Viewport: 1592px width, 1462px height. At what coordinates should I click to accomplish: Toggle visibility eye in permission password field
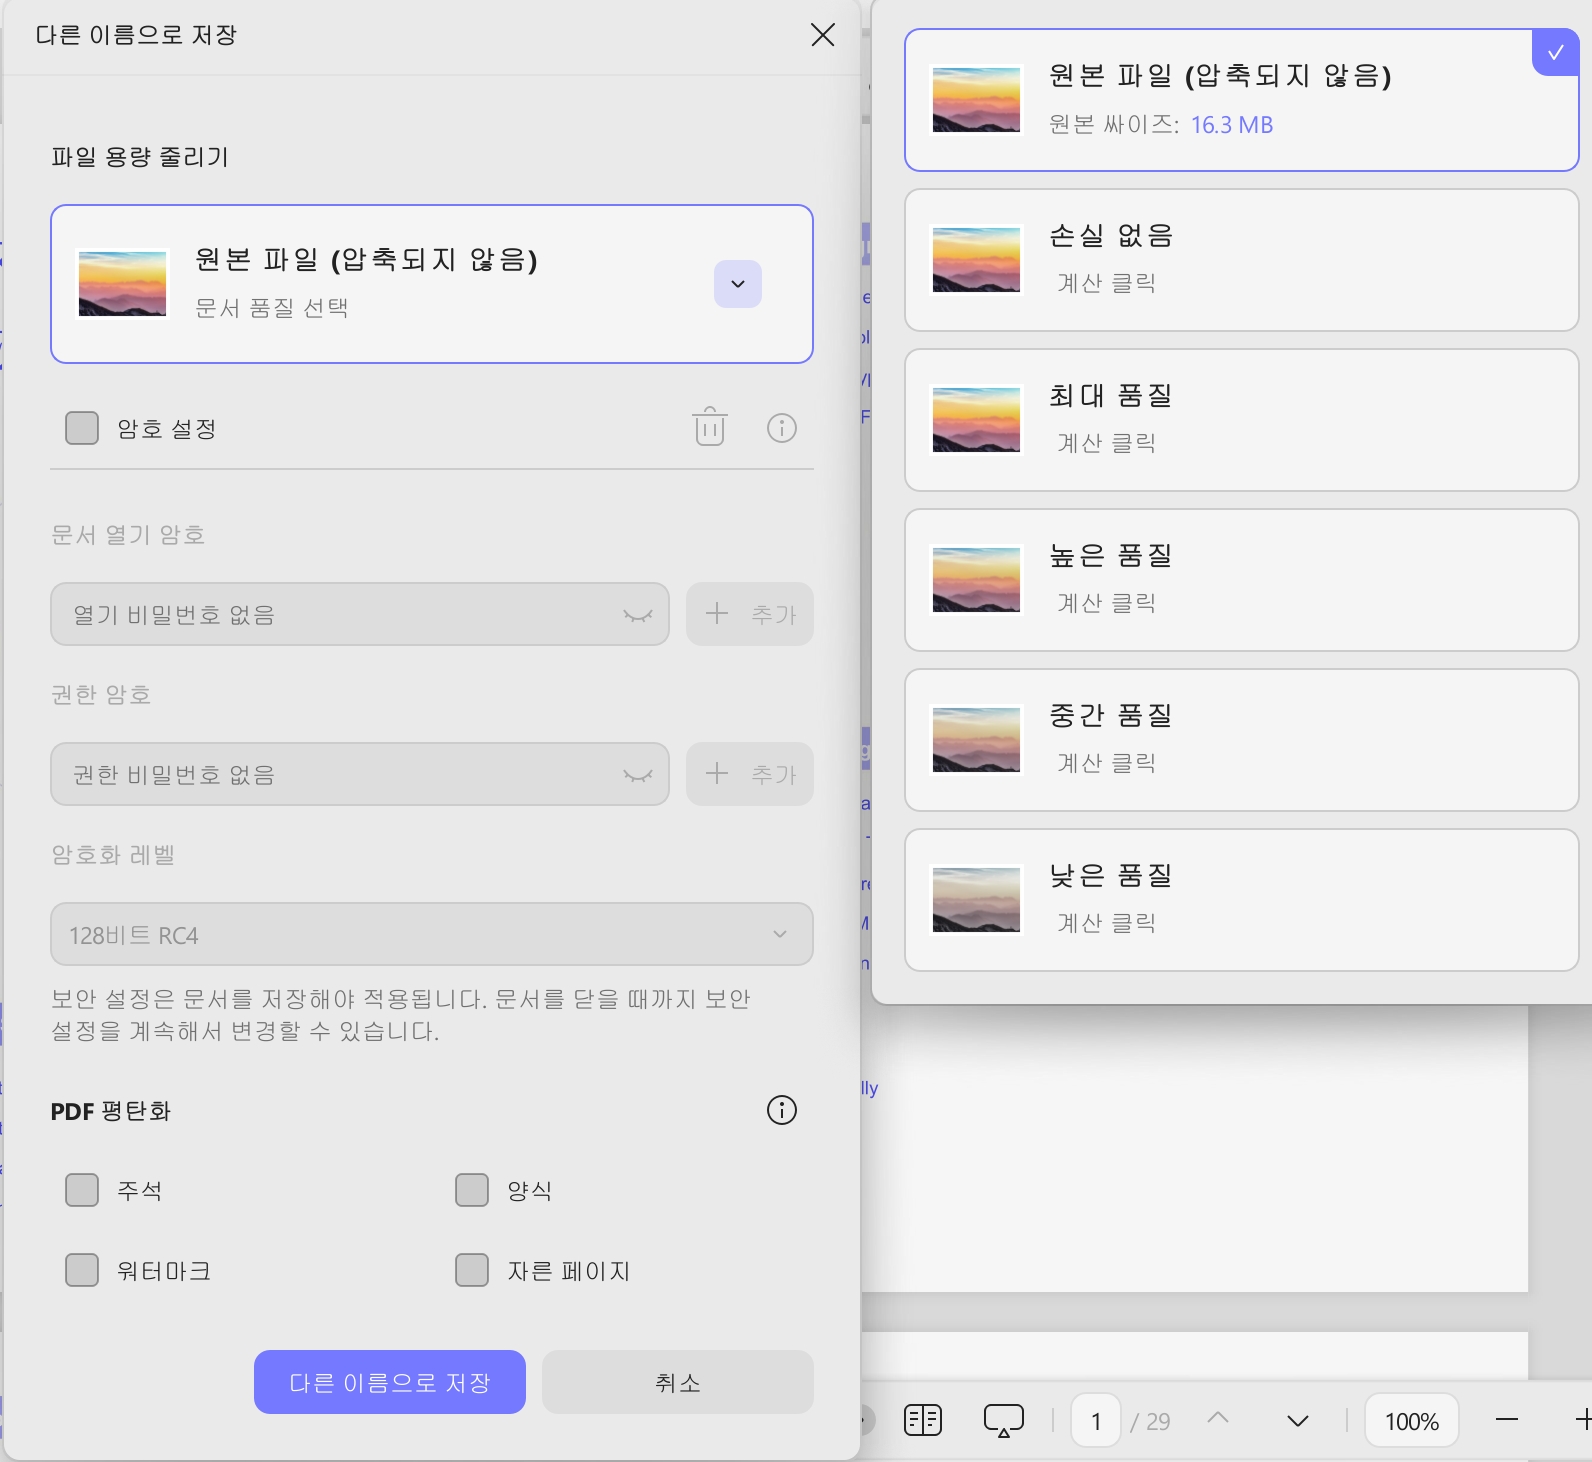638,775
